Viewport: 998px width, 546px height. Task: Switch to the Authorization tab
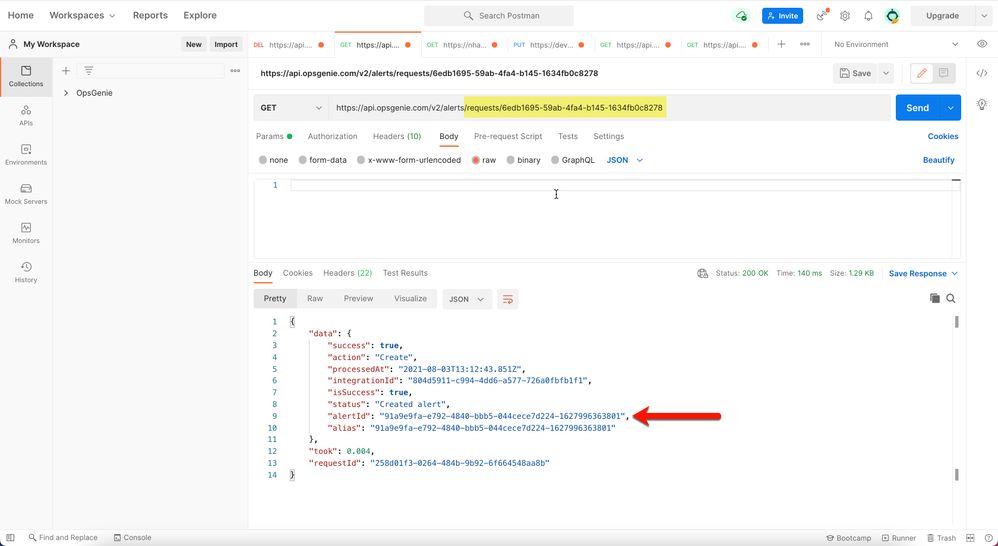(332, 136)
